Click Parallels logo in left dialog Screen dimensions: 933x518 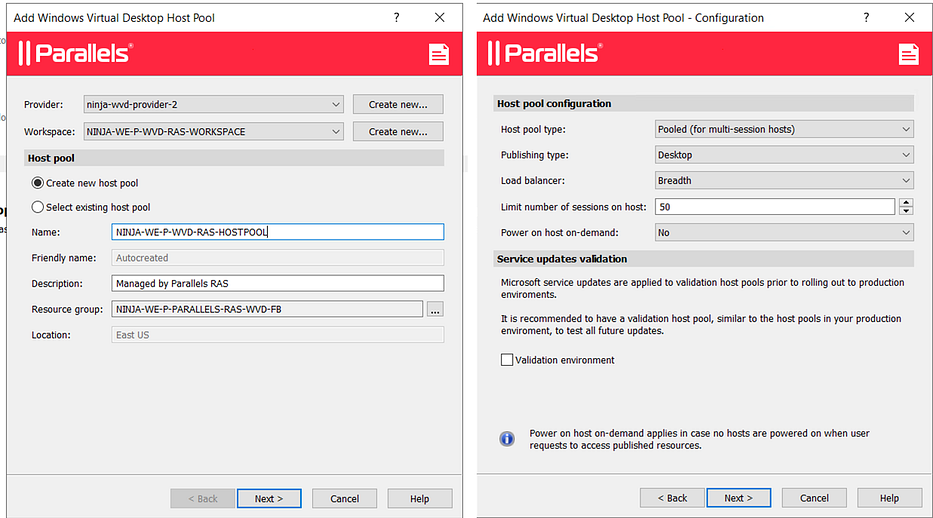(76, 54)
